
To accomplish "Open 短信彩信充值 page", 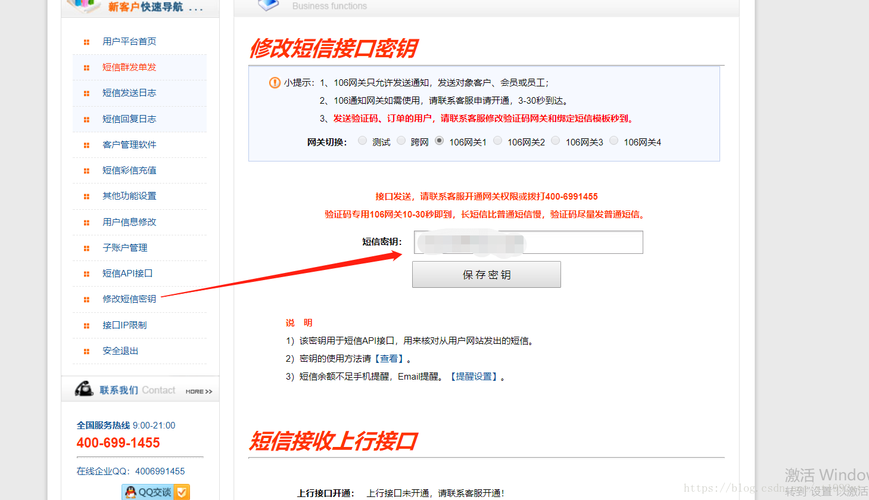I will pos(129,170).
